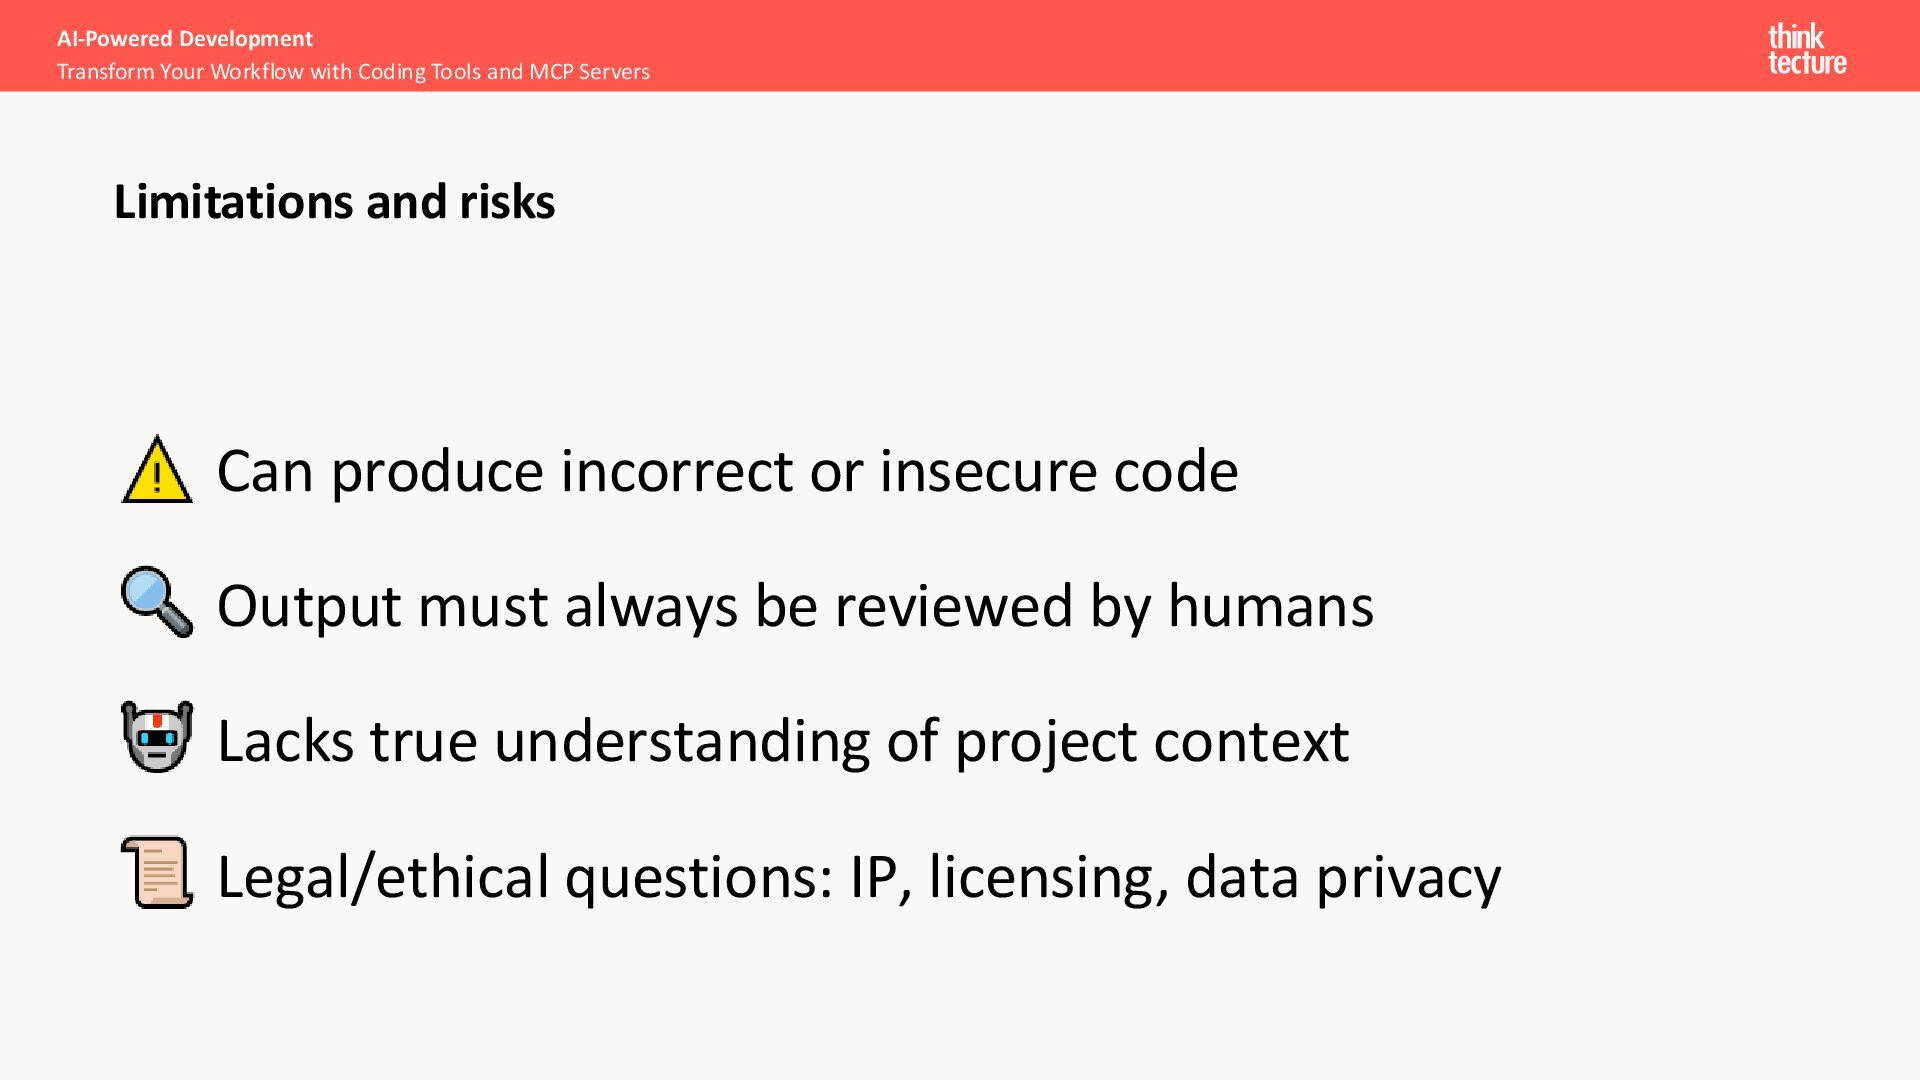1920x1080 pixels.
Task: Click the 'Transform Your Workflow' subtitle
Action: (353, 71)
